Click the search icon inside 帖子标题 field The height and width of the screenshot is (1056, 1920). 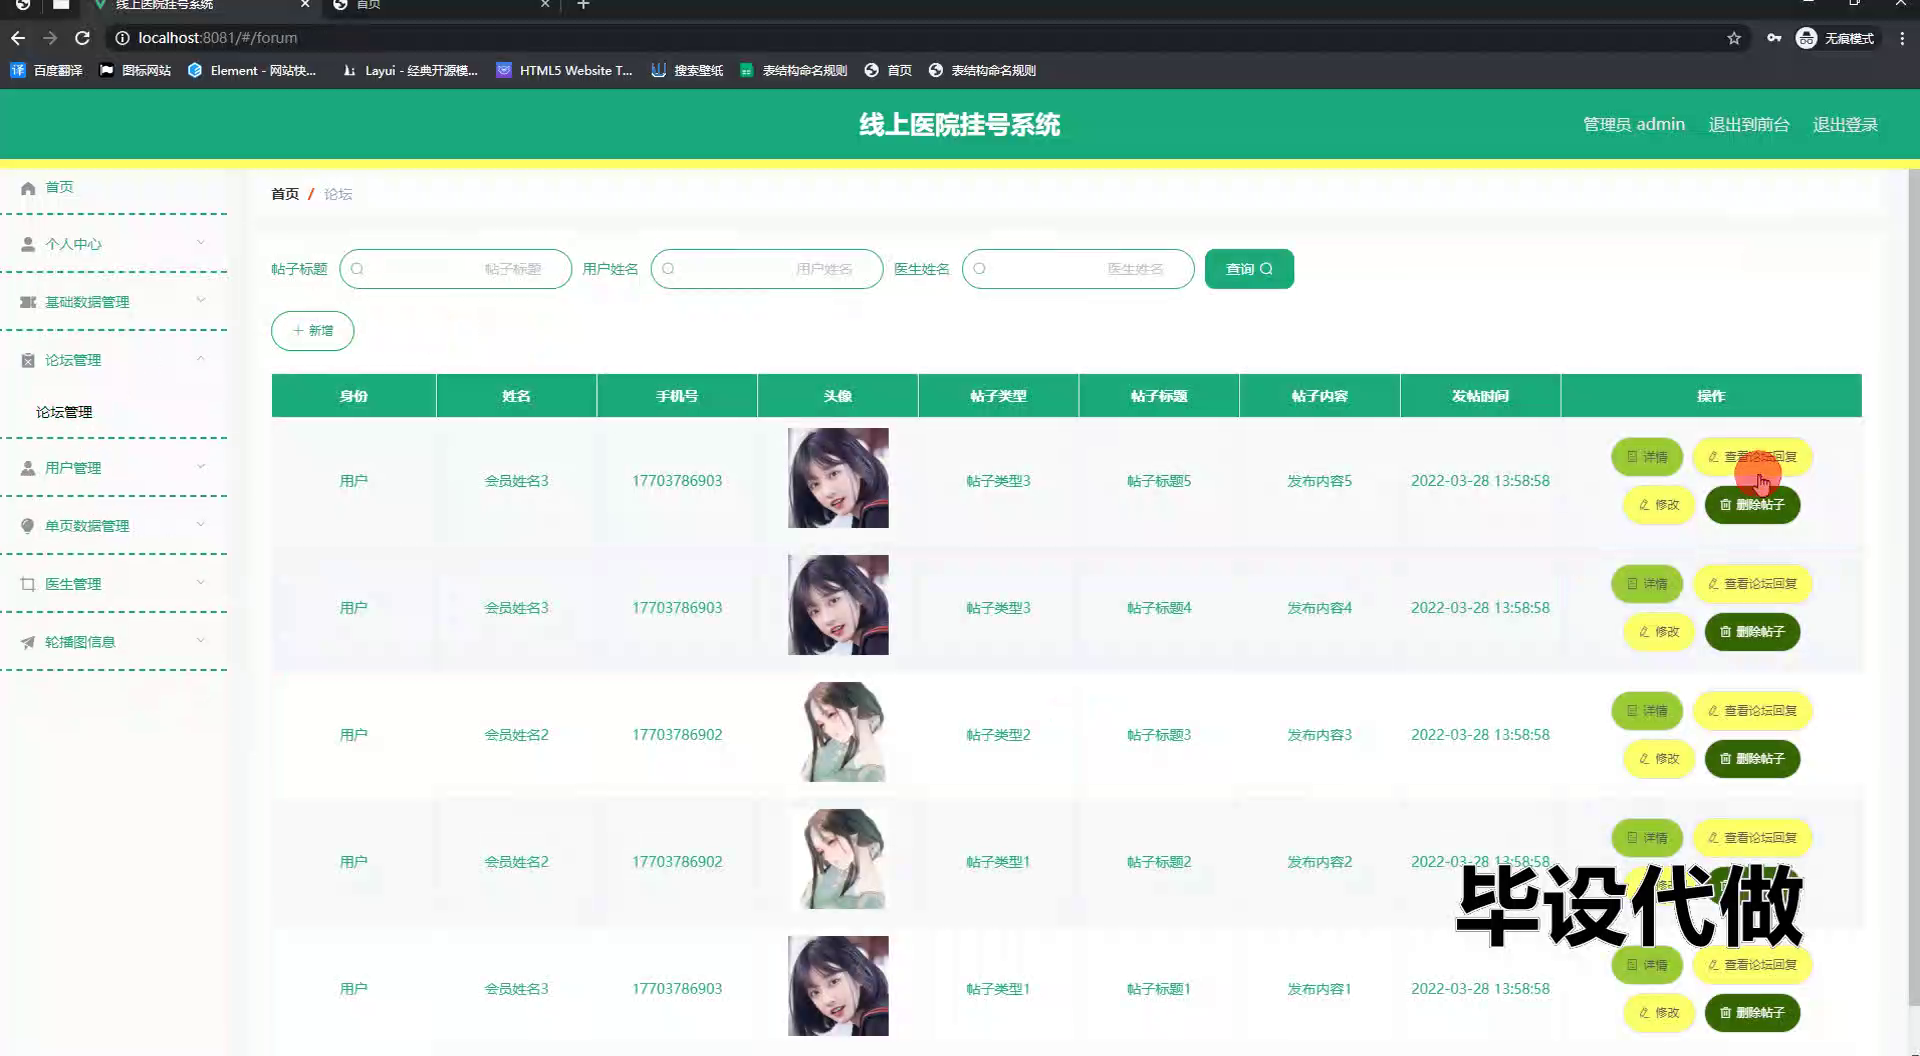(357, 269)
